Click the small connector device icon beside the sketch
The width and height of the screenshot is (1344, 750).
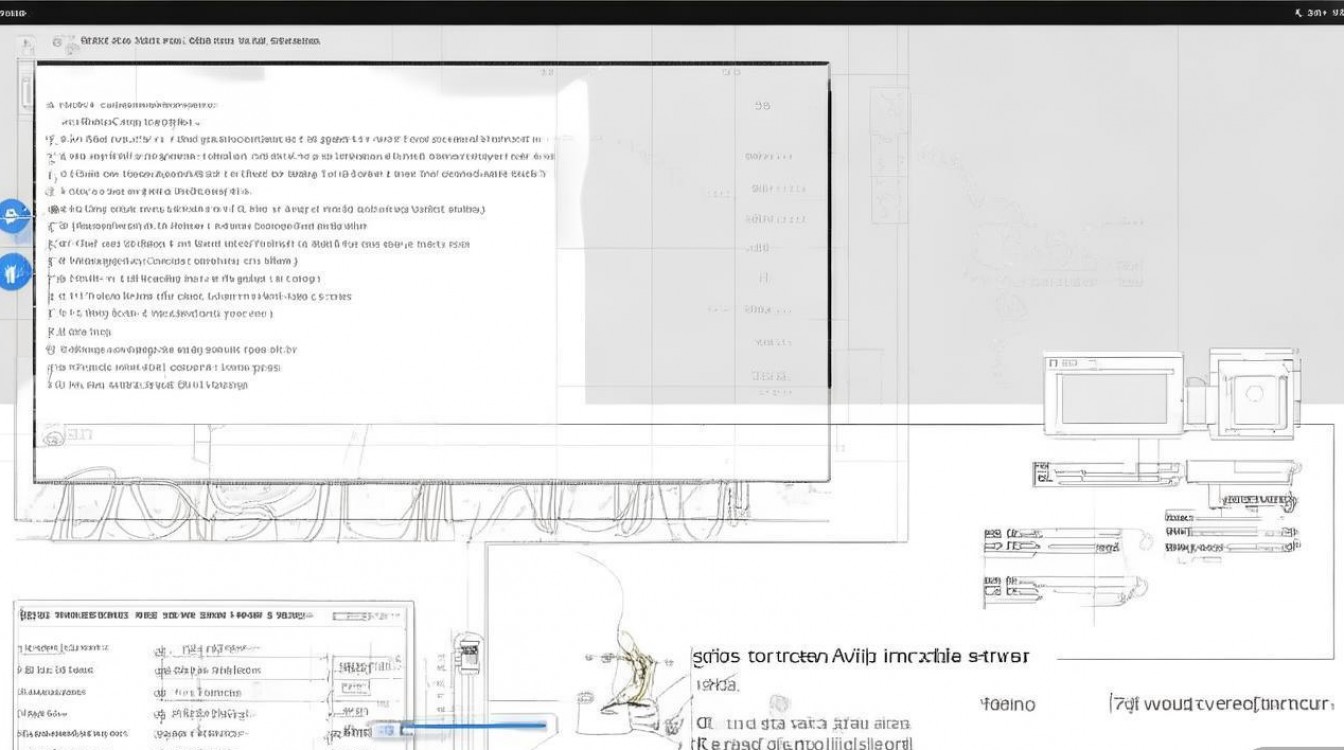point(464,657)
